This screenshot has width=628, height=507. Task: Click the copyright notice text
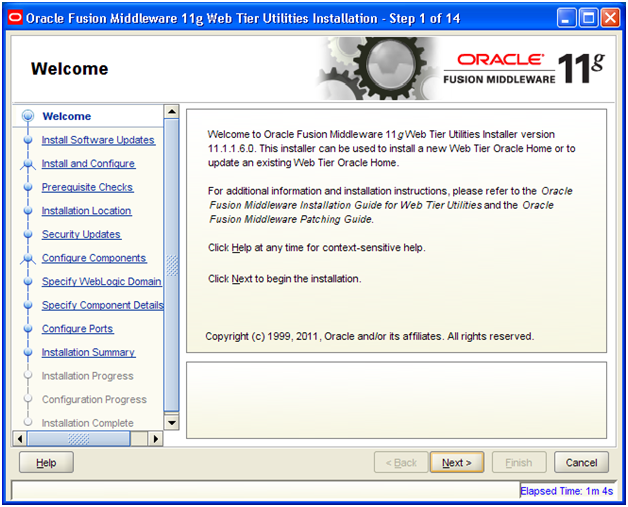tap(369, 336)
